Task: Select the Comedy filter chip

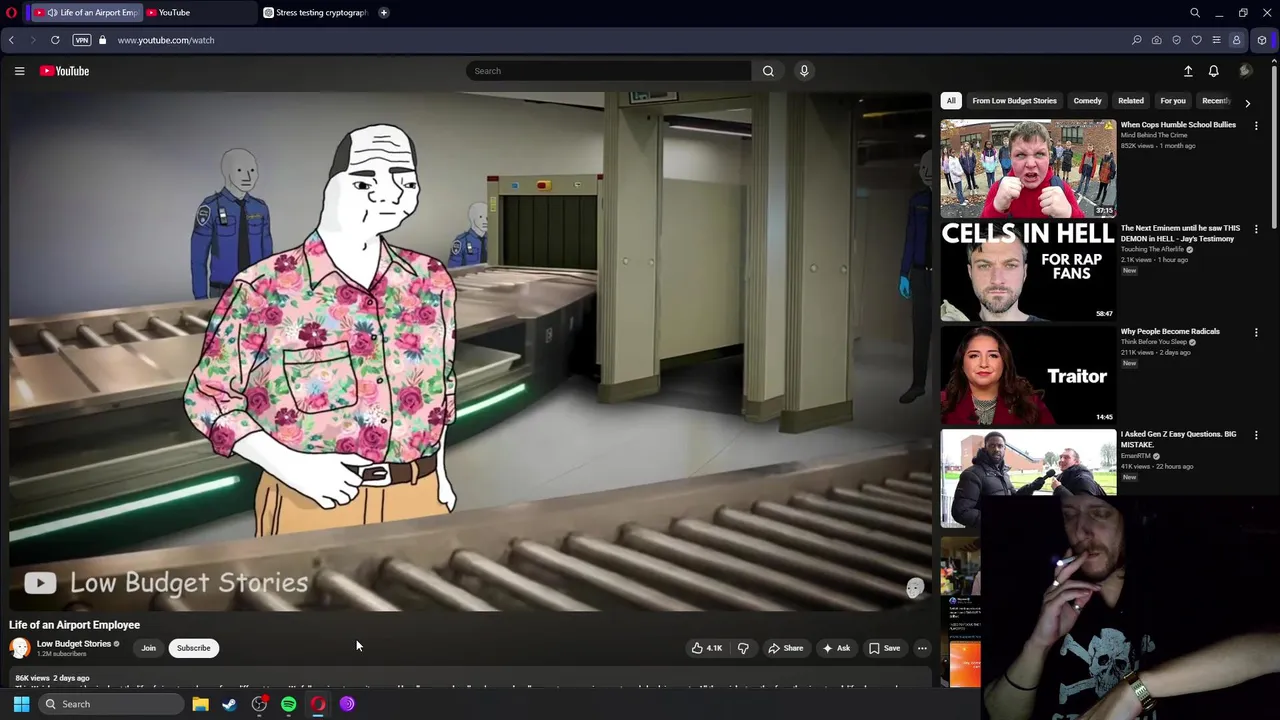Action: tap(1087, 101)
